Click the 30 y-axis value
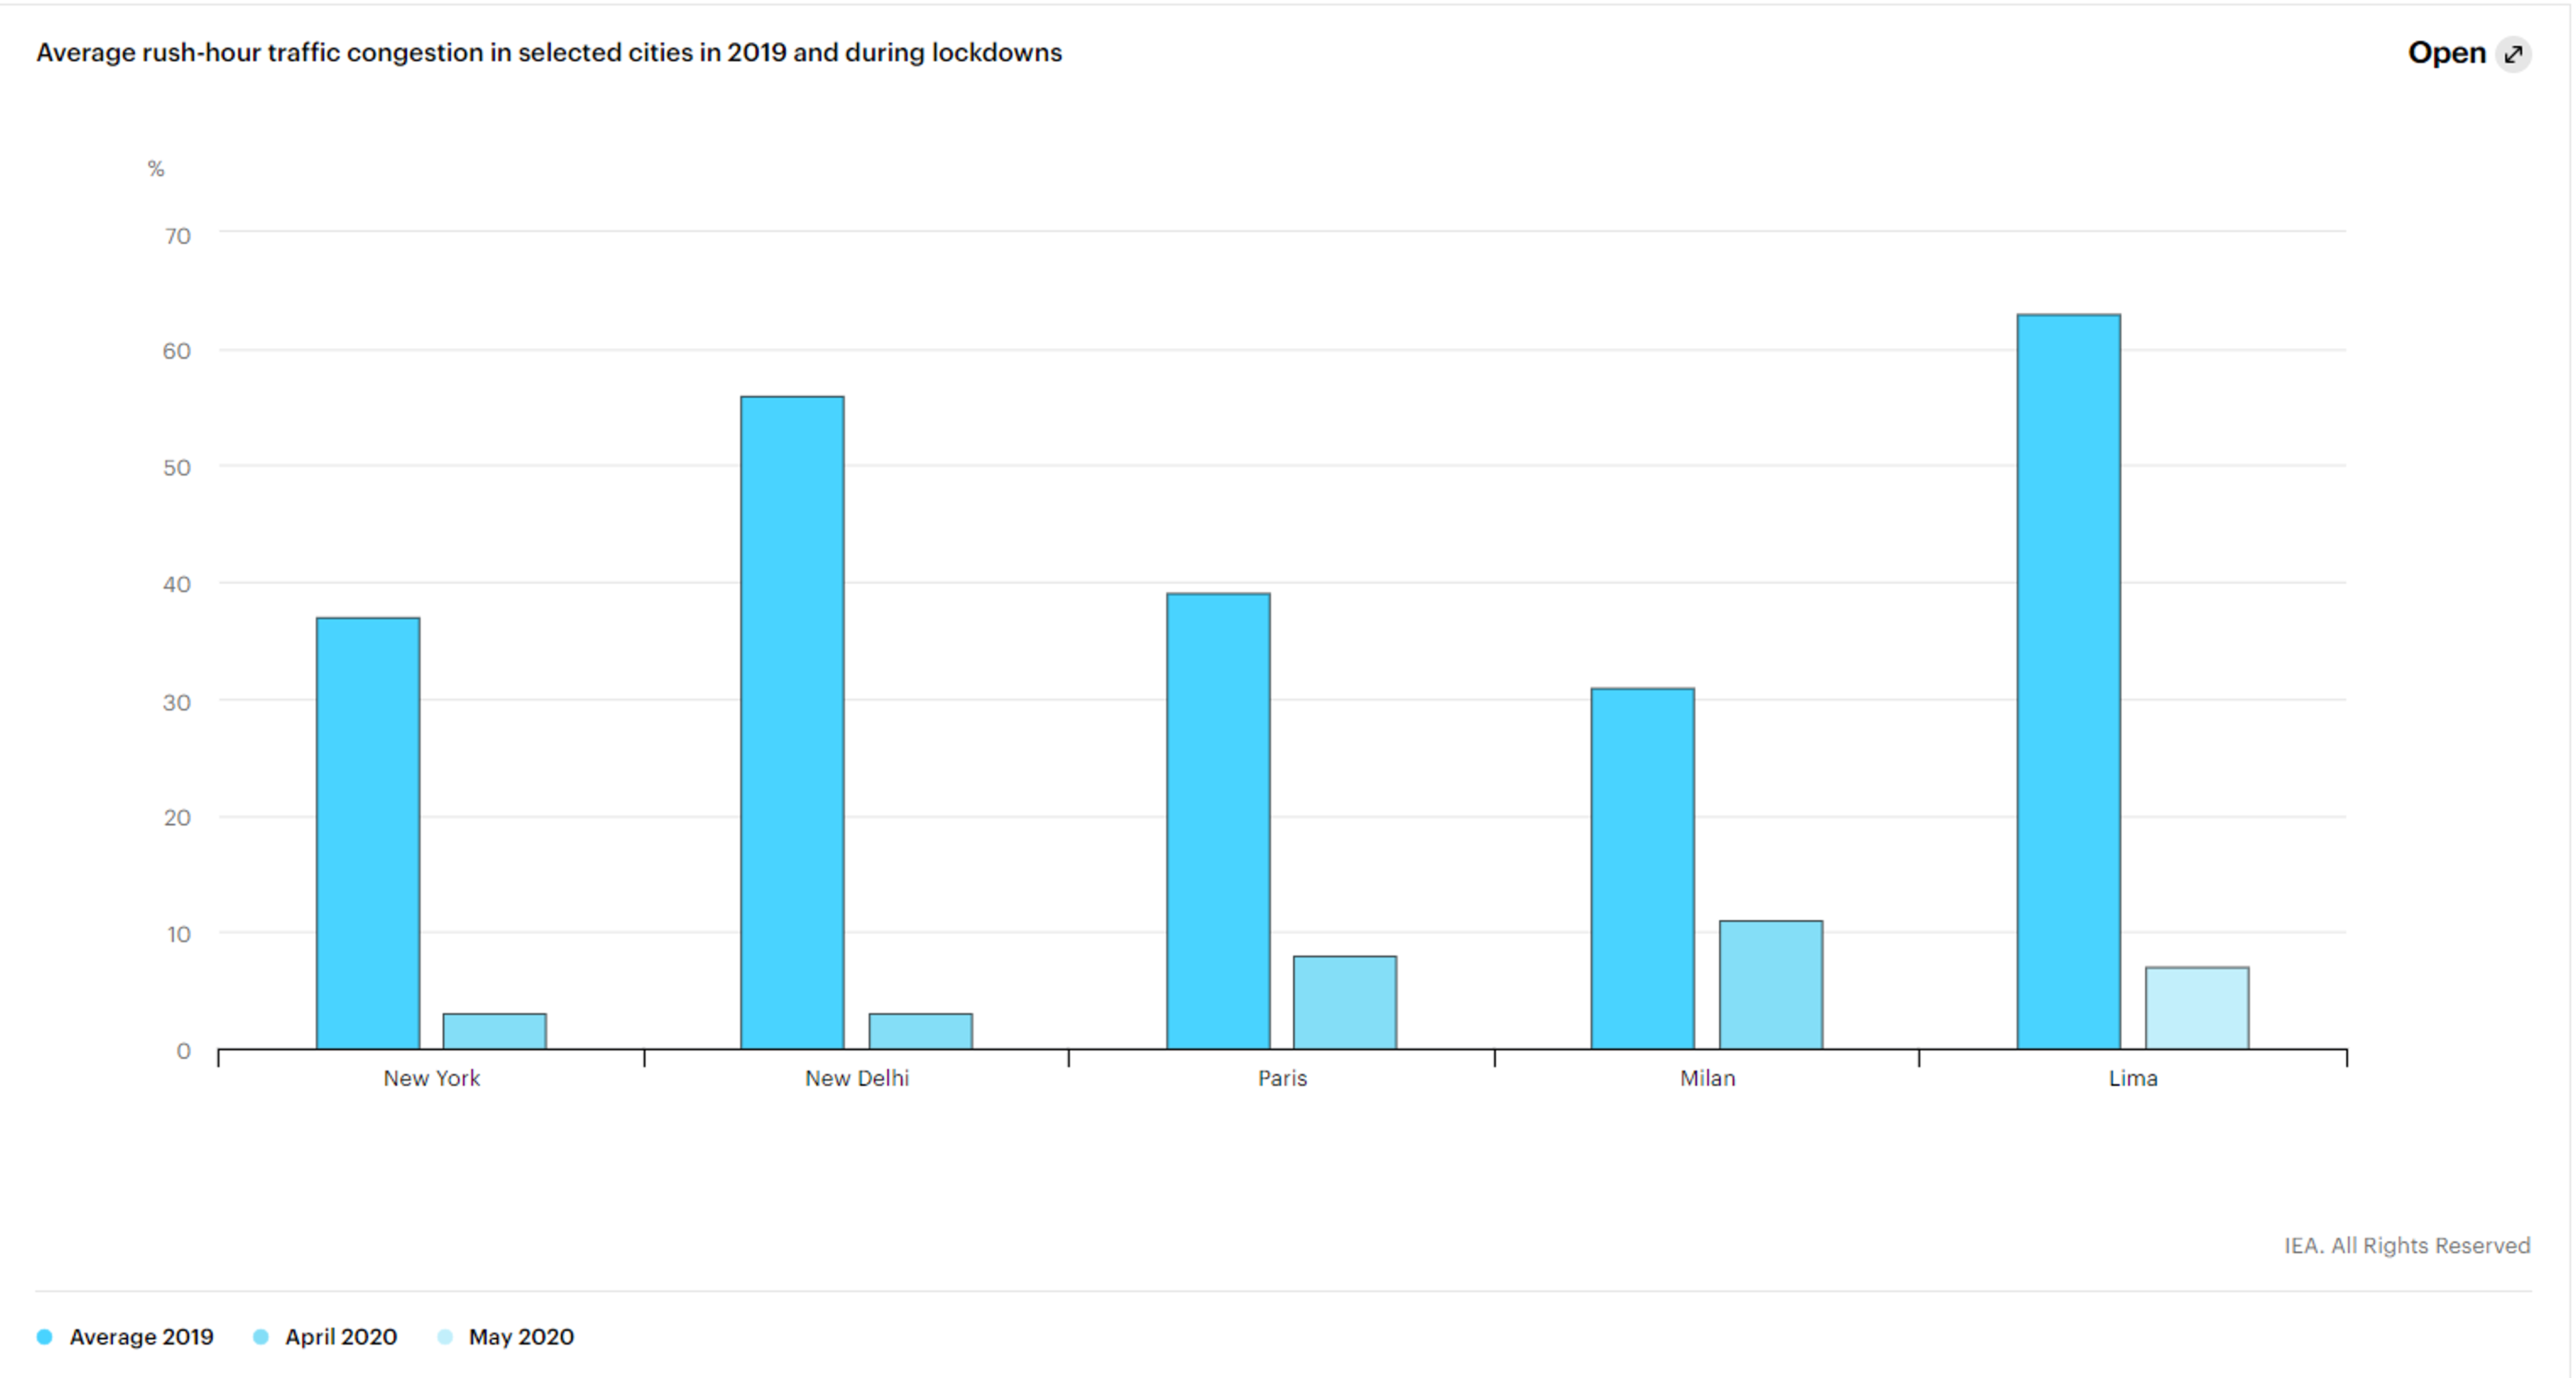The width and height of the screenshot is (2576, 1378). click(x=177, y=702)
